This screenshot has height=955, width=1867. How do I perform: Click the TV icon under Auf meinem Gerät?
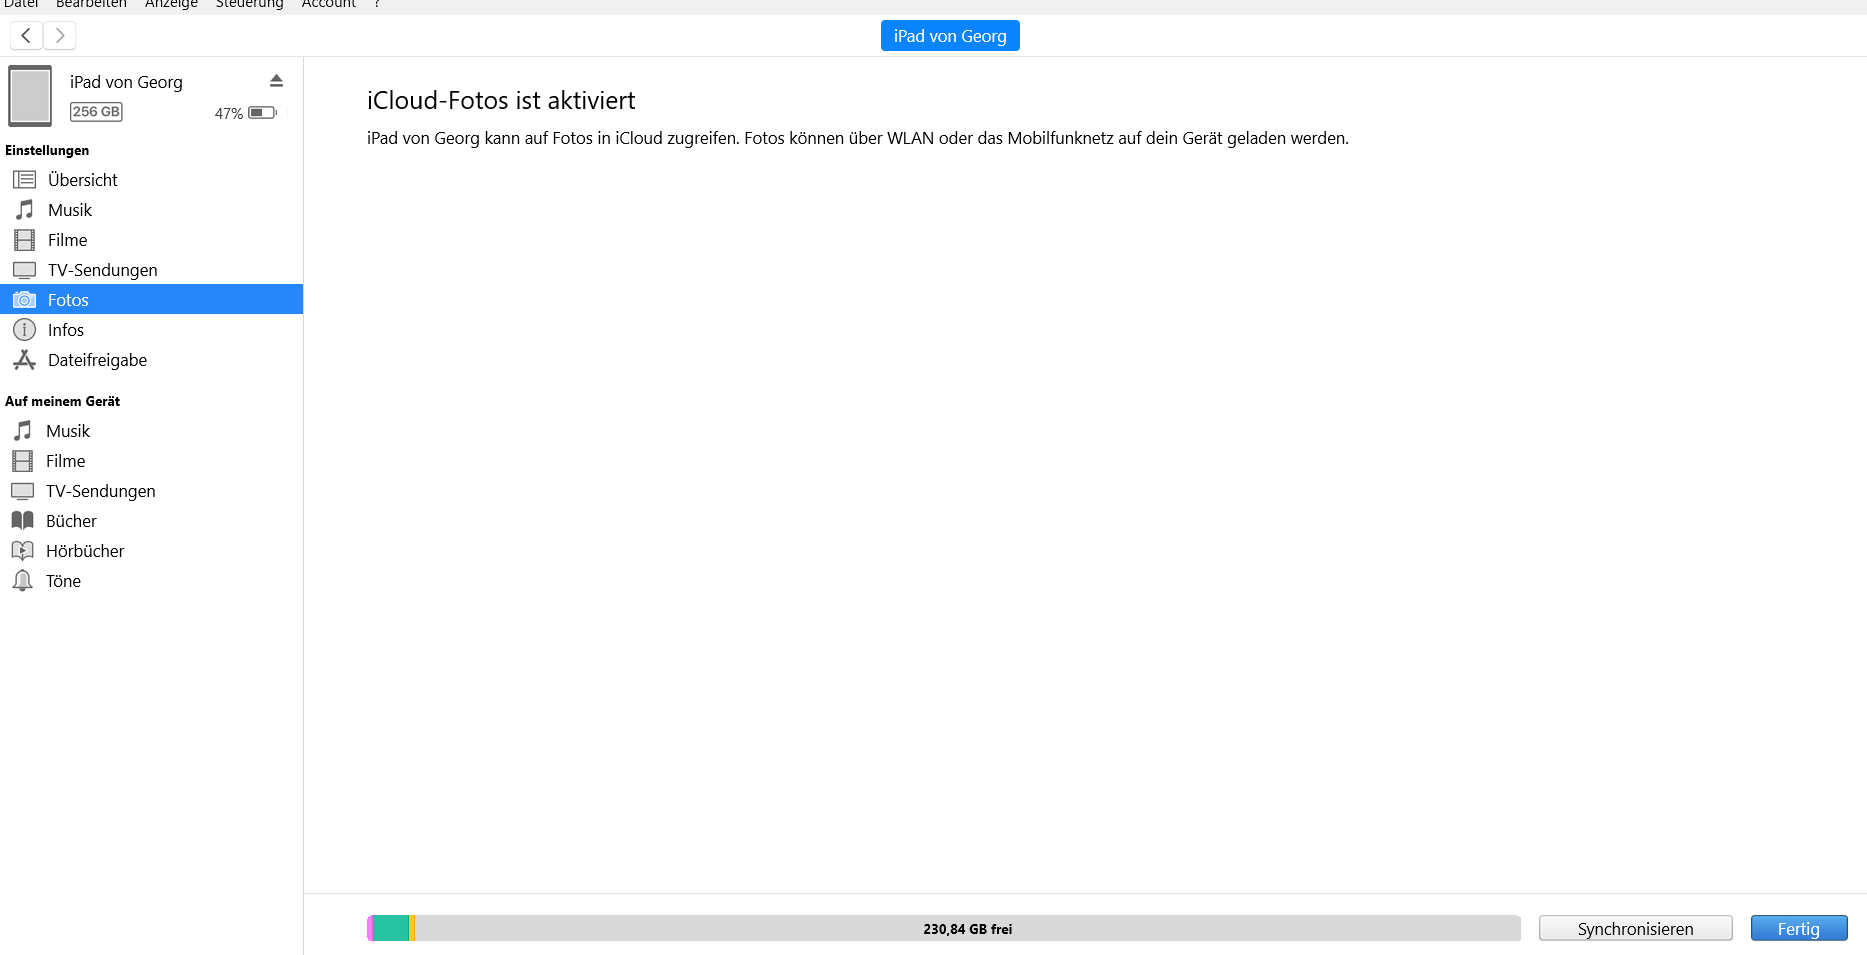22,491
